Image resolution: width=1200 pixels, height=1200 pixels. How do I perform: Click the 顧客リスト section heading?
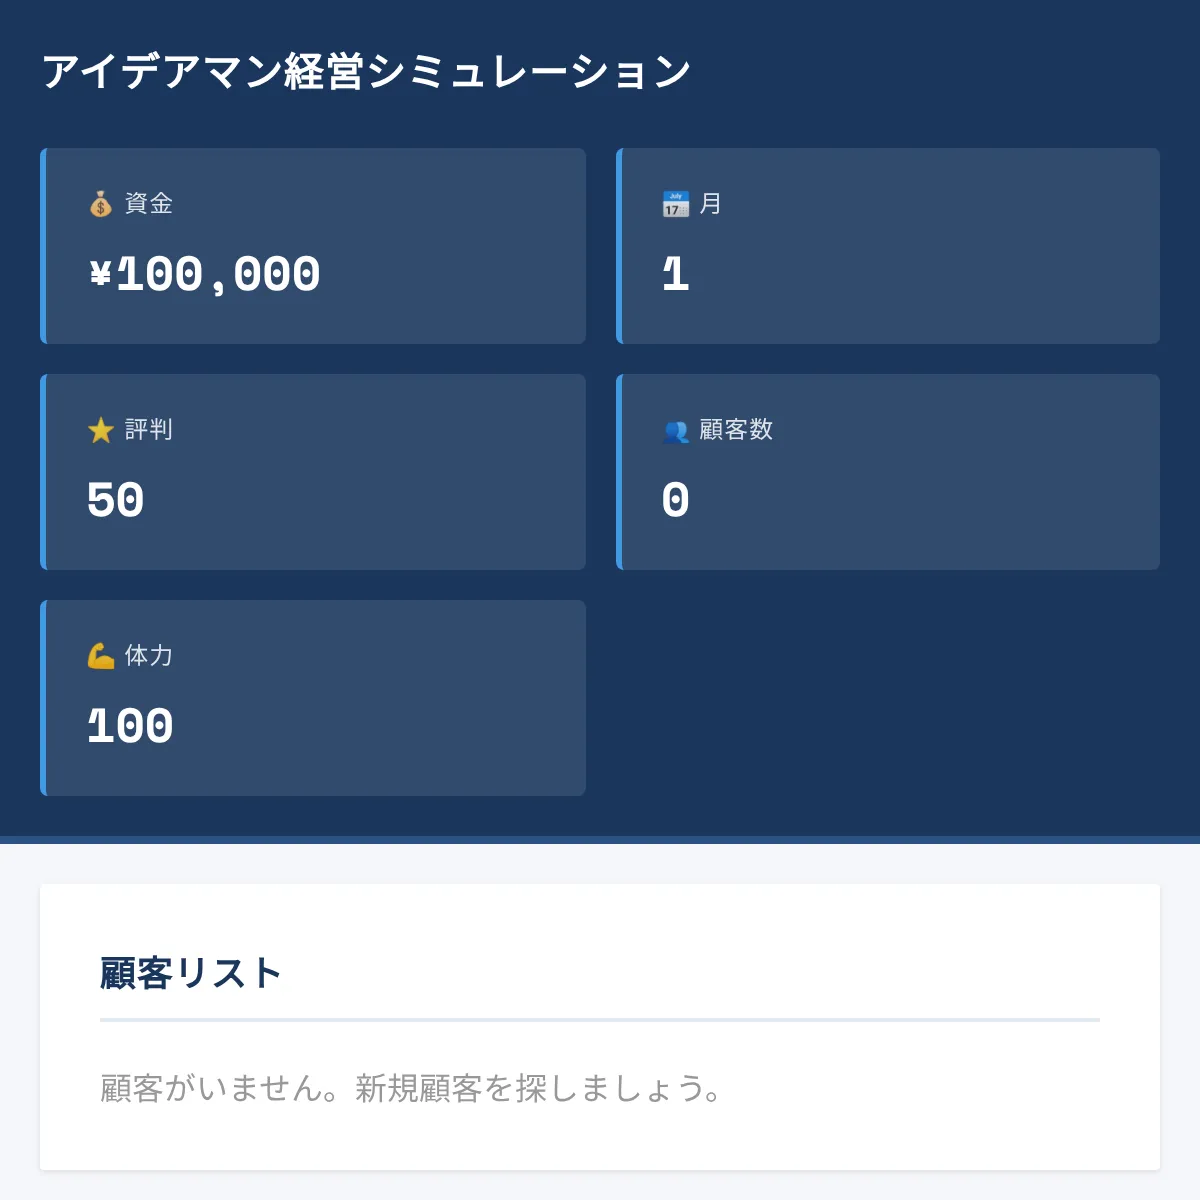click(190, 973)
